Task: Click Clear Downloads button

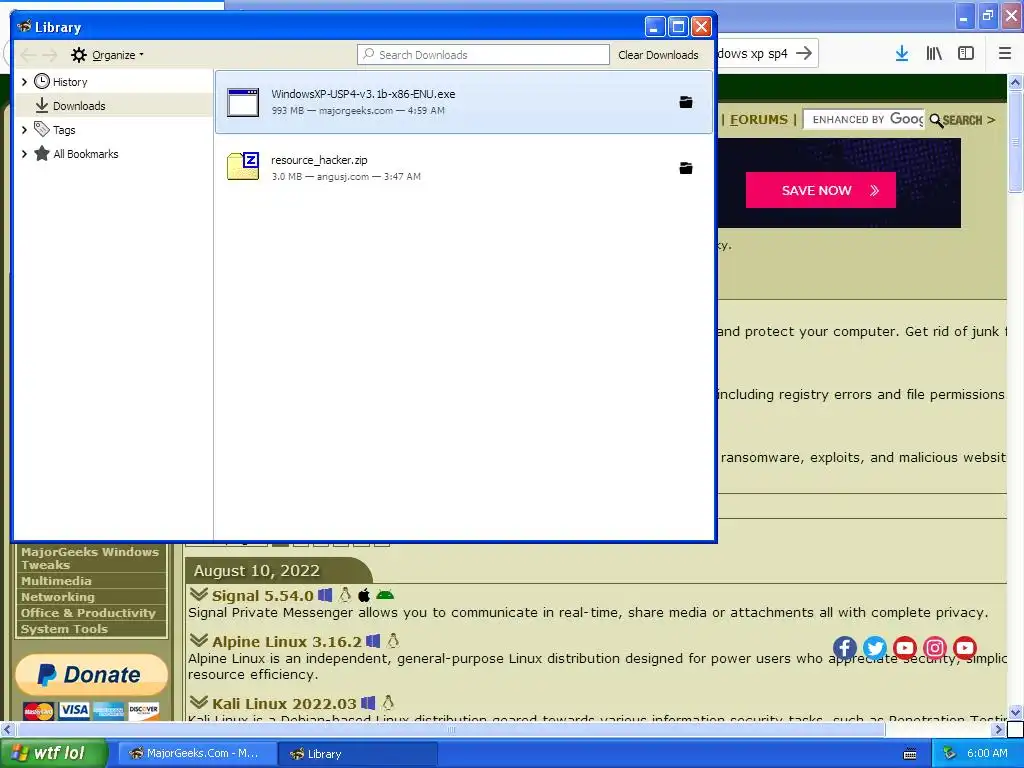Action: pos(658,55)
